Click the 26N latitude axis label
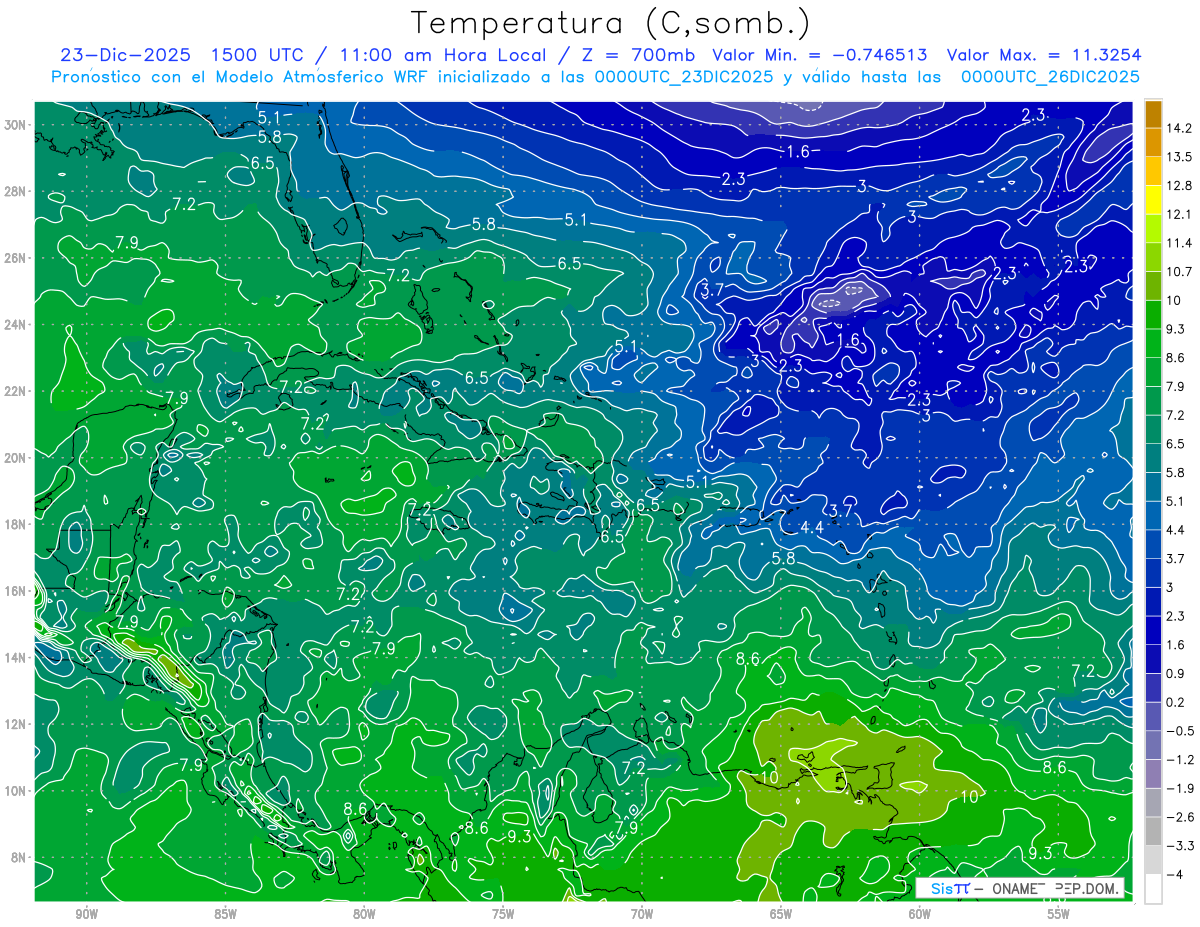 16,257
